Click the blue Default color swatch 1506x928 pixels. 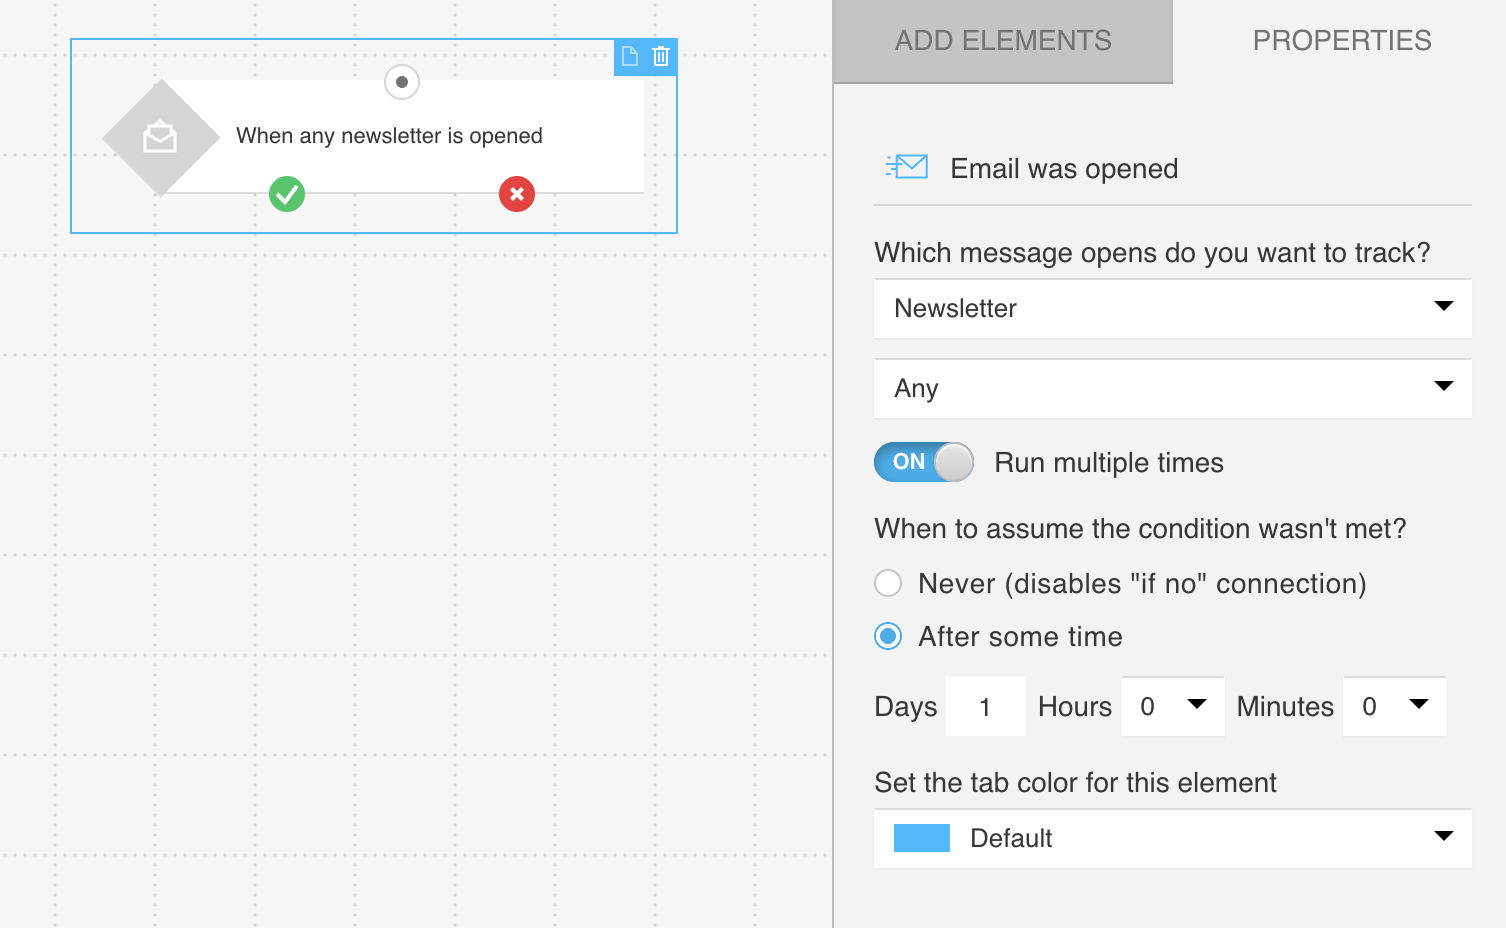tap(922, 838)
